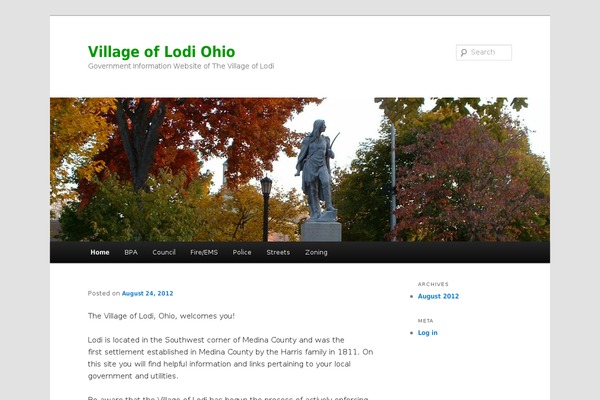Click the search magnifier icon
Image resolution: width=600 pixels, height=400 pixels.
[464, 52]
